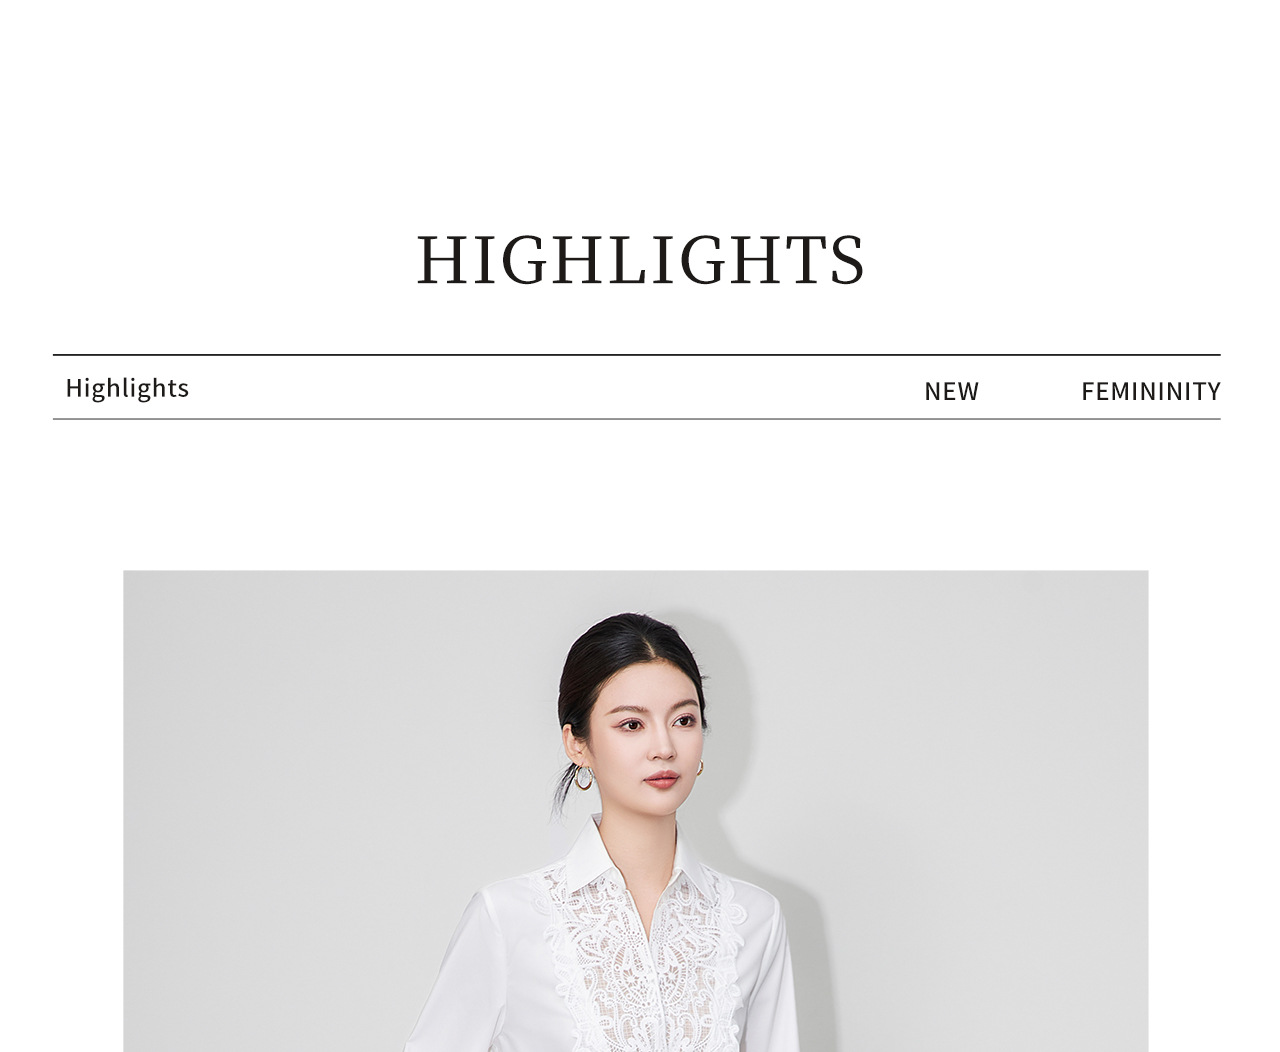Image resolution: width=1280 pixels, height=1052 pixels.
Task: Click the letter H starting HIGHLIGHTS heading
Action: tap(440, 260)
